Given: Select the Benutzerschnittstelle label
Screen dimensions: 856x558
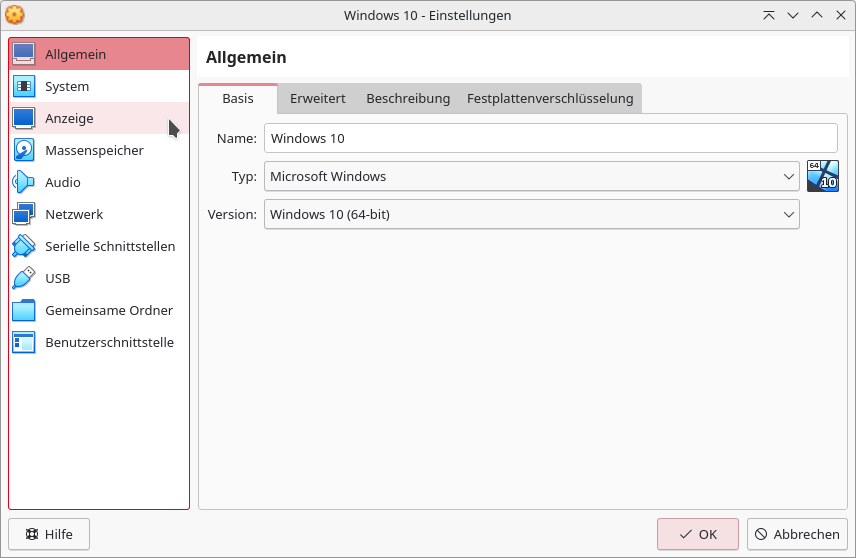Looking at the screenshot, I should tap(109, 342).
